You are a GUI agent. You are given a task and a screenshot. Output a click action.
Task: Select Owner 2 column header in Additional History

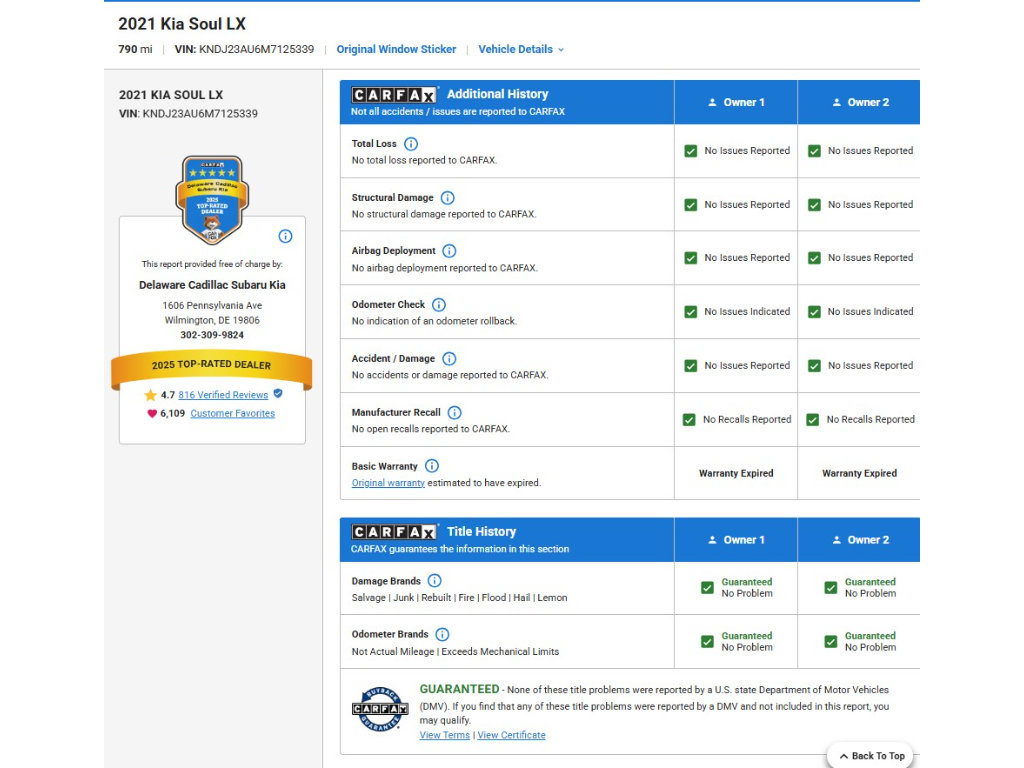click(859, 103)
